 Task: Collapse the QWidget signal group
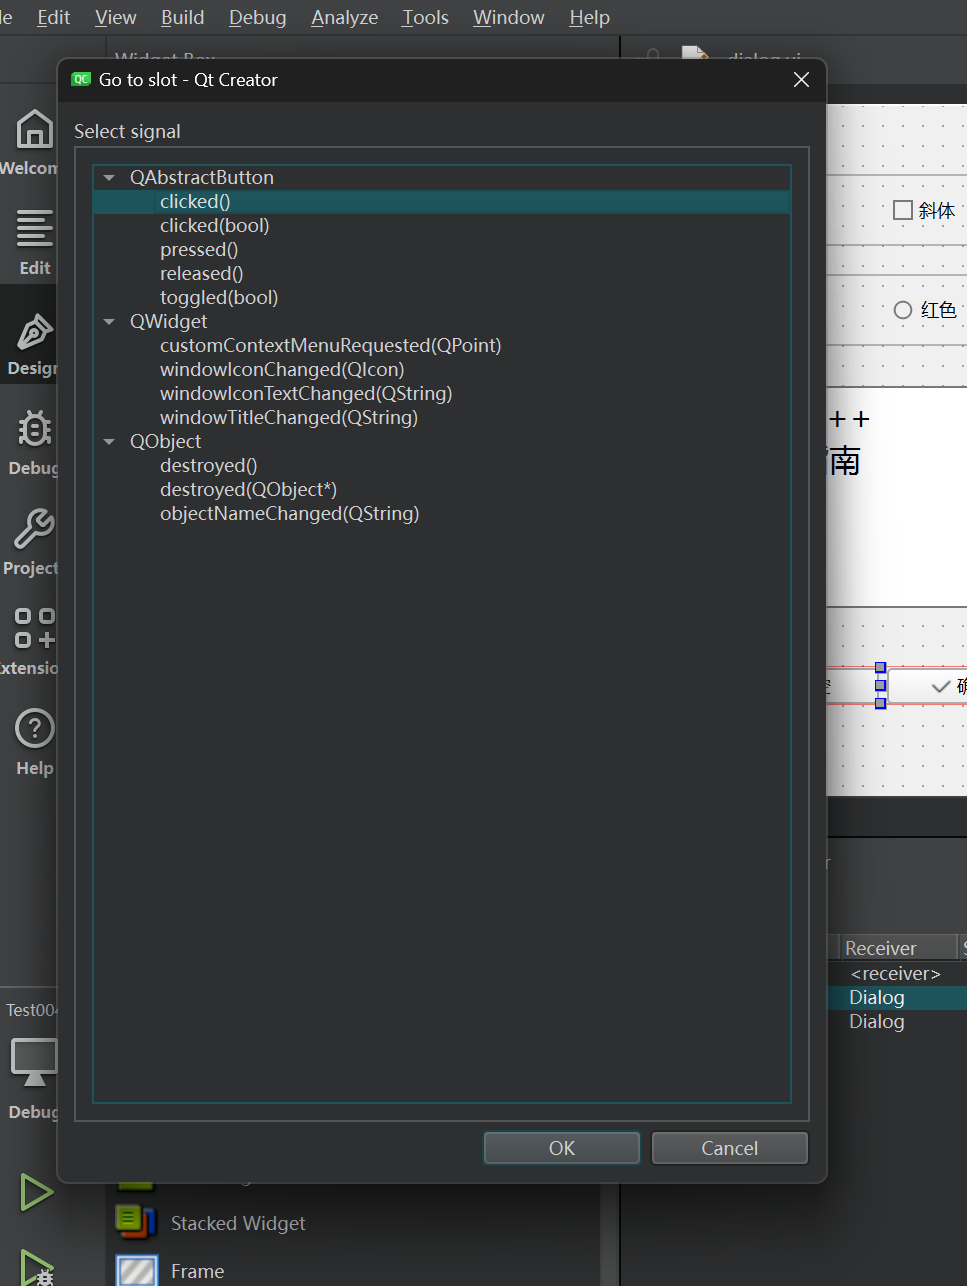(x=109, y=322)
